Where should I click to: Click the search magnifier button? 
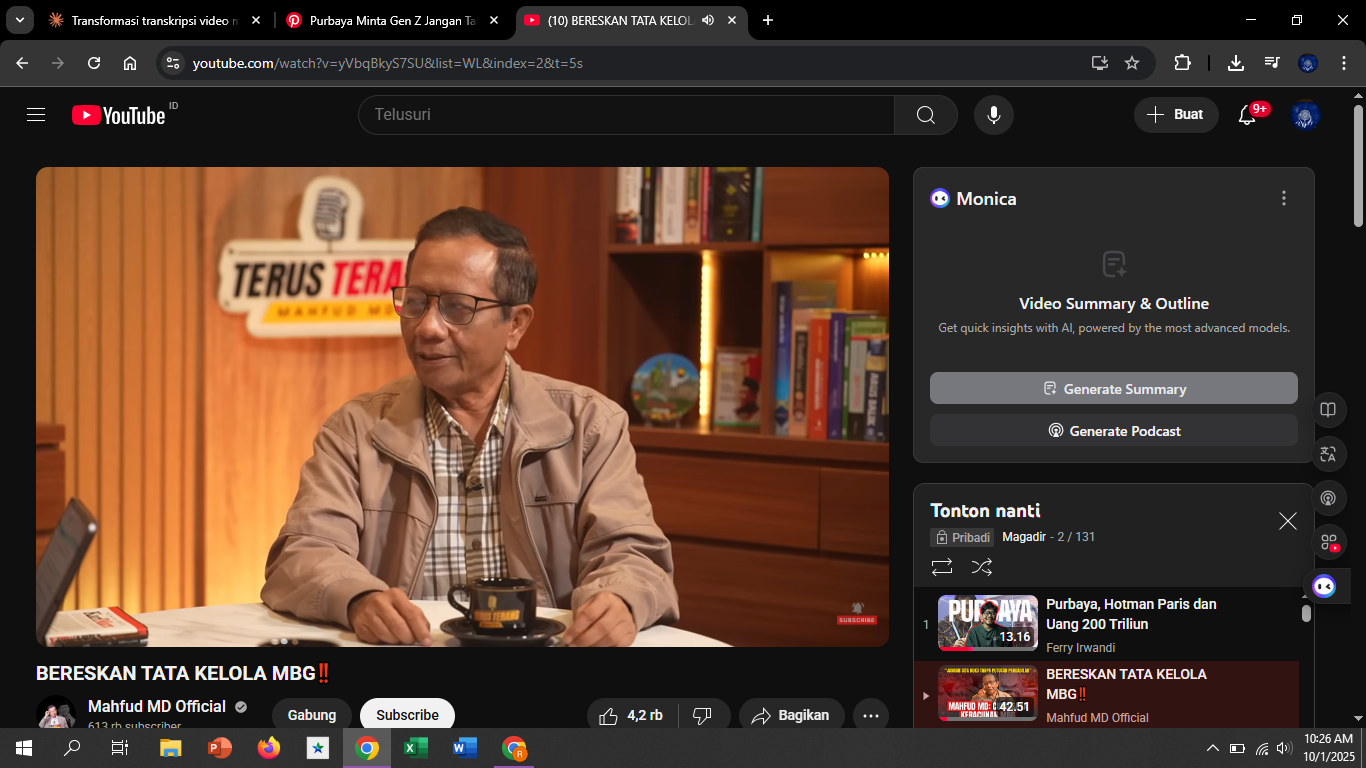925,115
